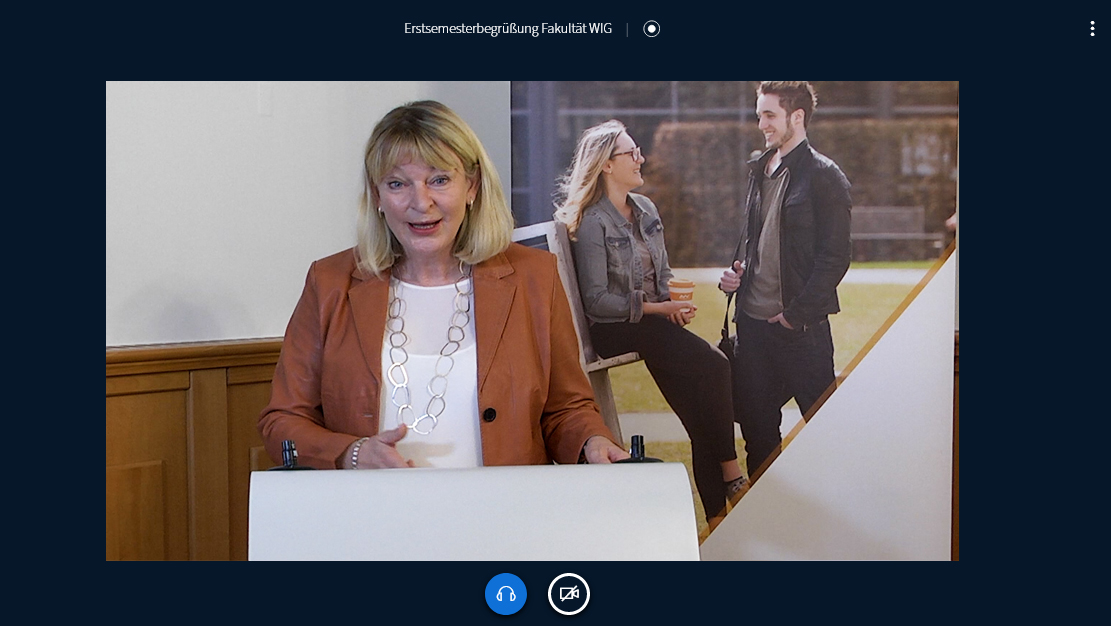
Task: Click record status dot beside session title
Action: 652,29
